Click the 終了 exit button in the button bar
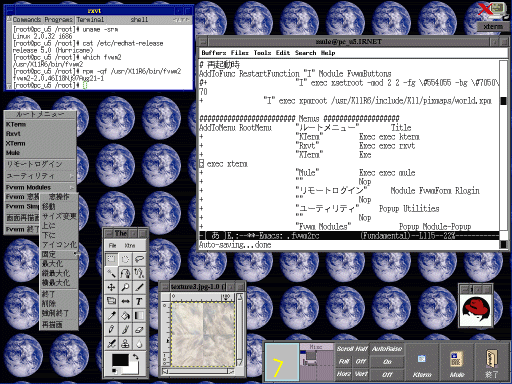This screenshot has height=384, width=512. click(492, 362)
